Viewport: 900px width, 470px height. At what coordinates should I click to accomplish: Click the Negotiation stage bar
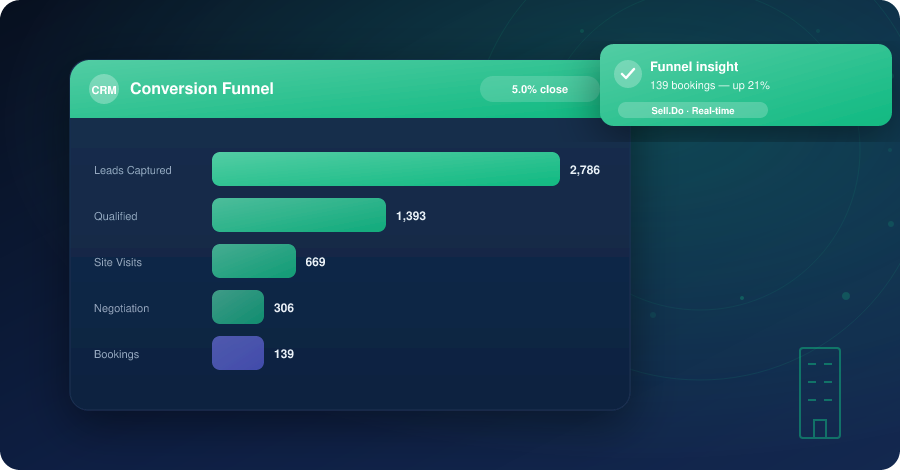238,307
